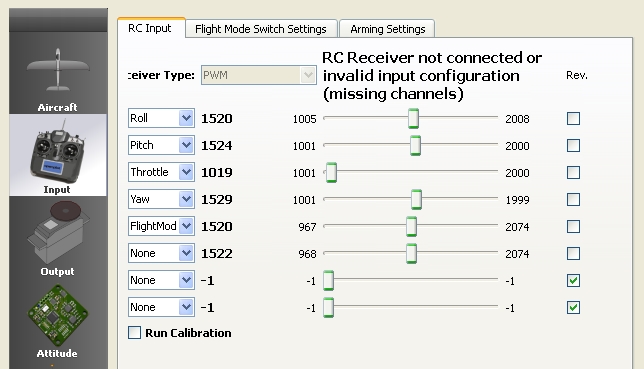Click the FlightMode minimum value 967

tap(307, 227)
